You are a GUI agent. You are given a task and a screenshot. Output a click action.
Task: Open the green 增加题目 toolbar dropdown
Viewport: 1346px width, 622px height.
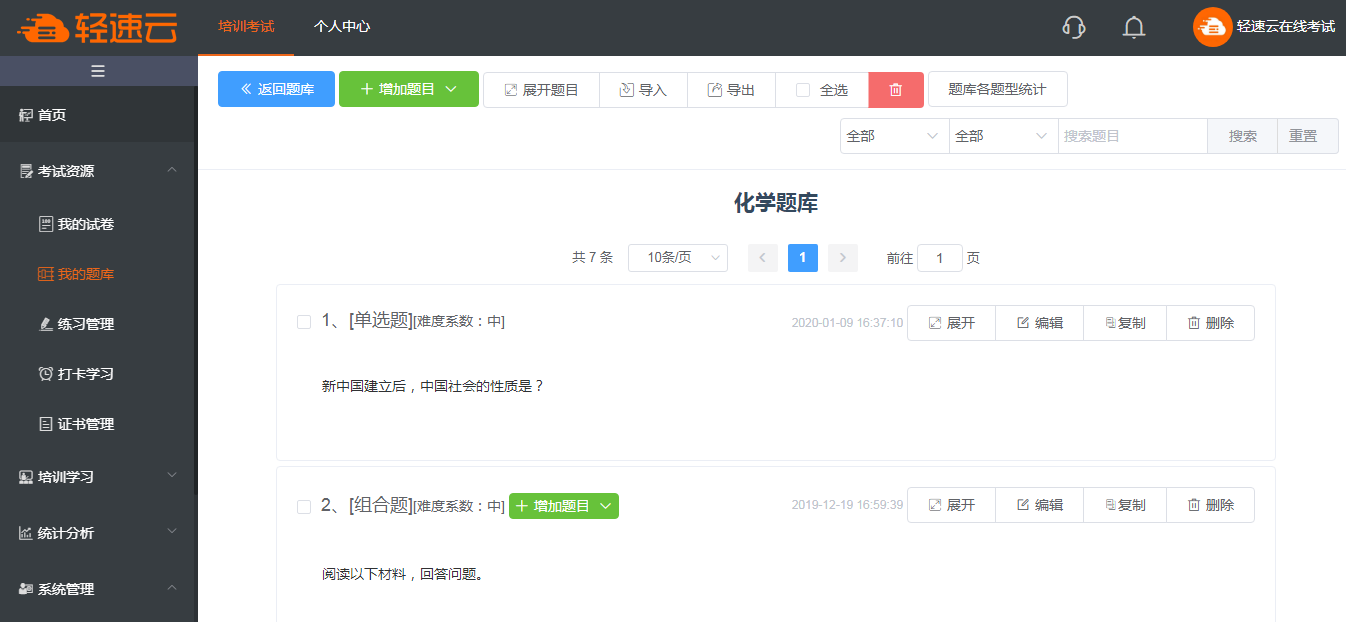408,89
